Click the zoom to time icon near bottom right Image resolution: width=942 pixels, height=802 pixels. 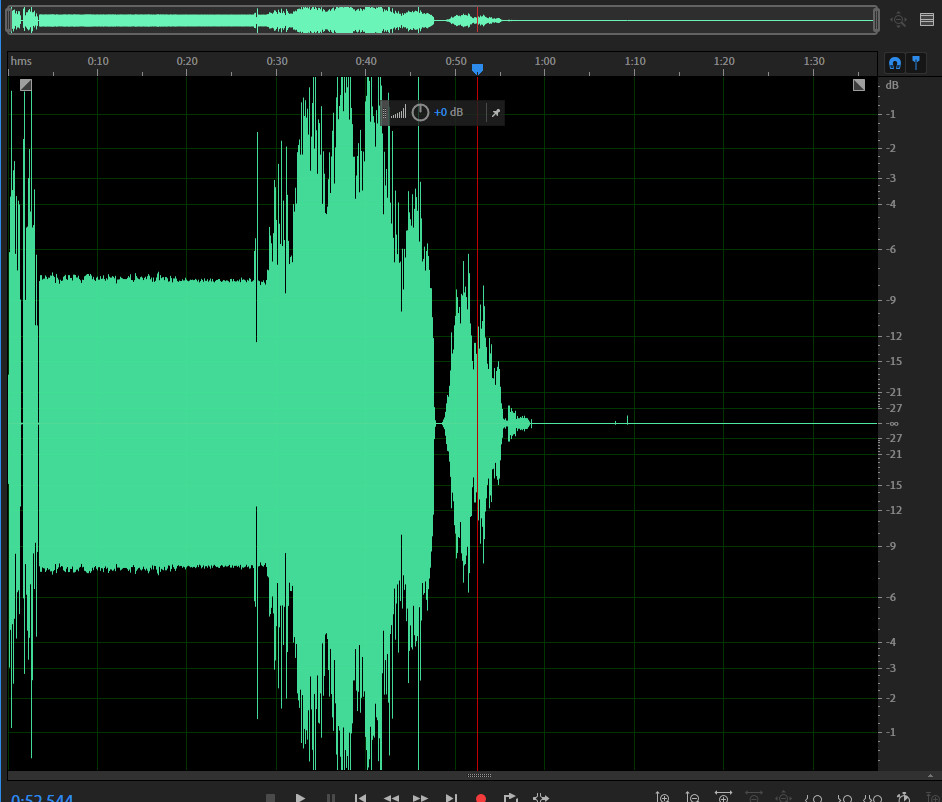tap(903, 797)
